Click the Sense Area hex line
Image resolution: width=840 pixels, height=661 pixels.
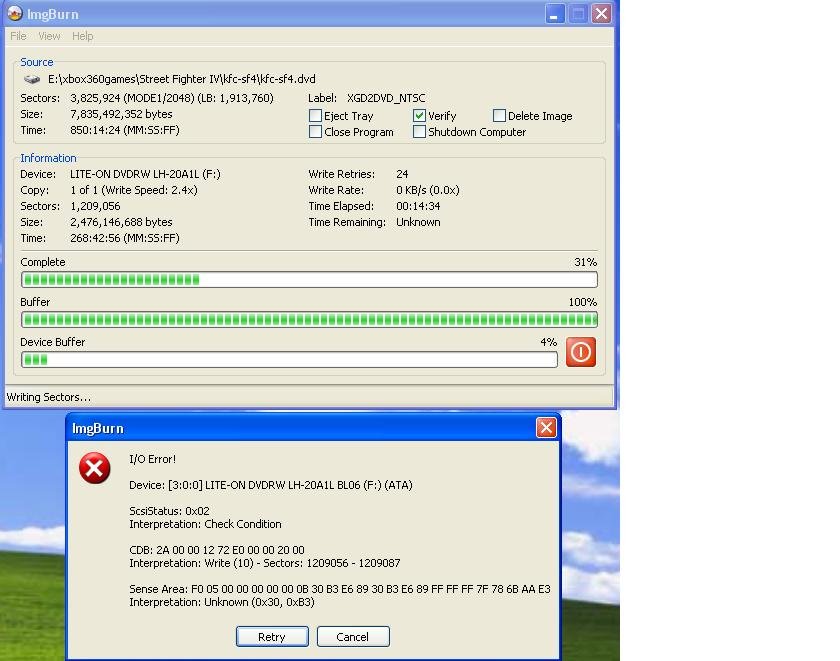(340, 589)
